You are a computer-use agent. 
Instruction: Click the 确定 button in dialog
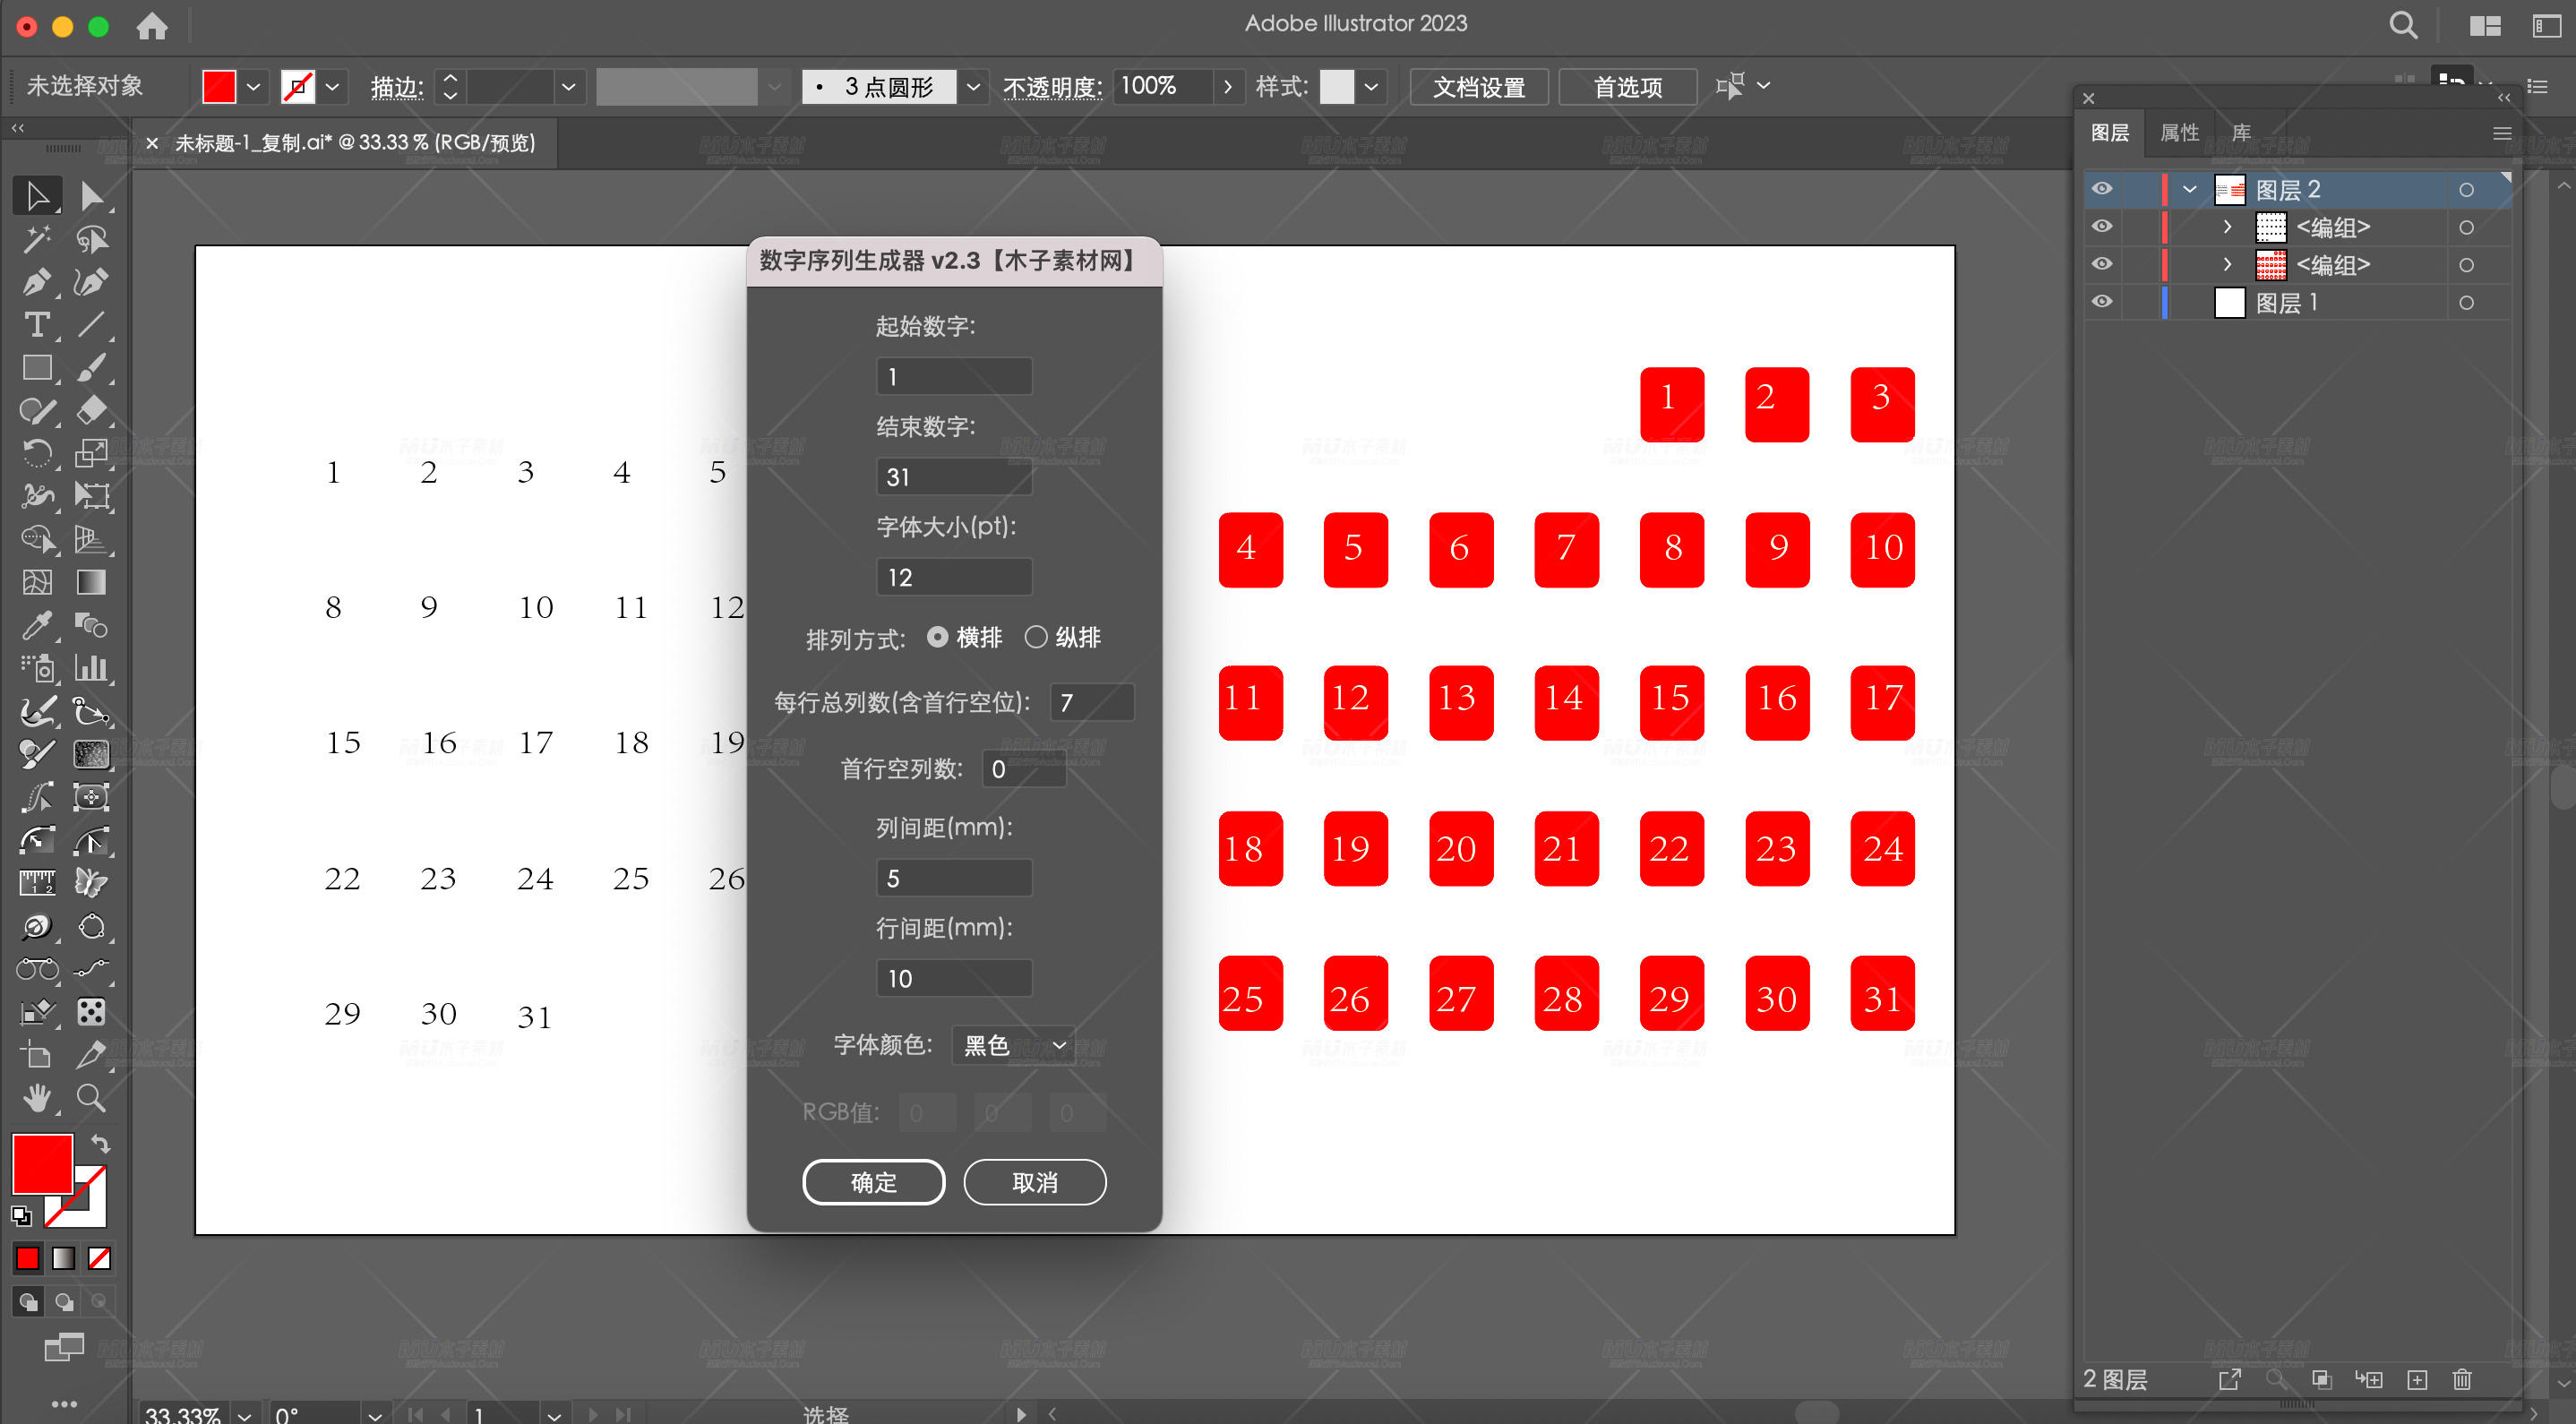[x=873, y=1182]
